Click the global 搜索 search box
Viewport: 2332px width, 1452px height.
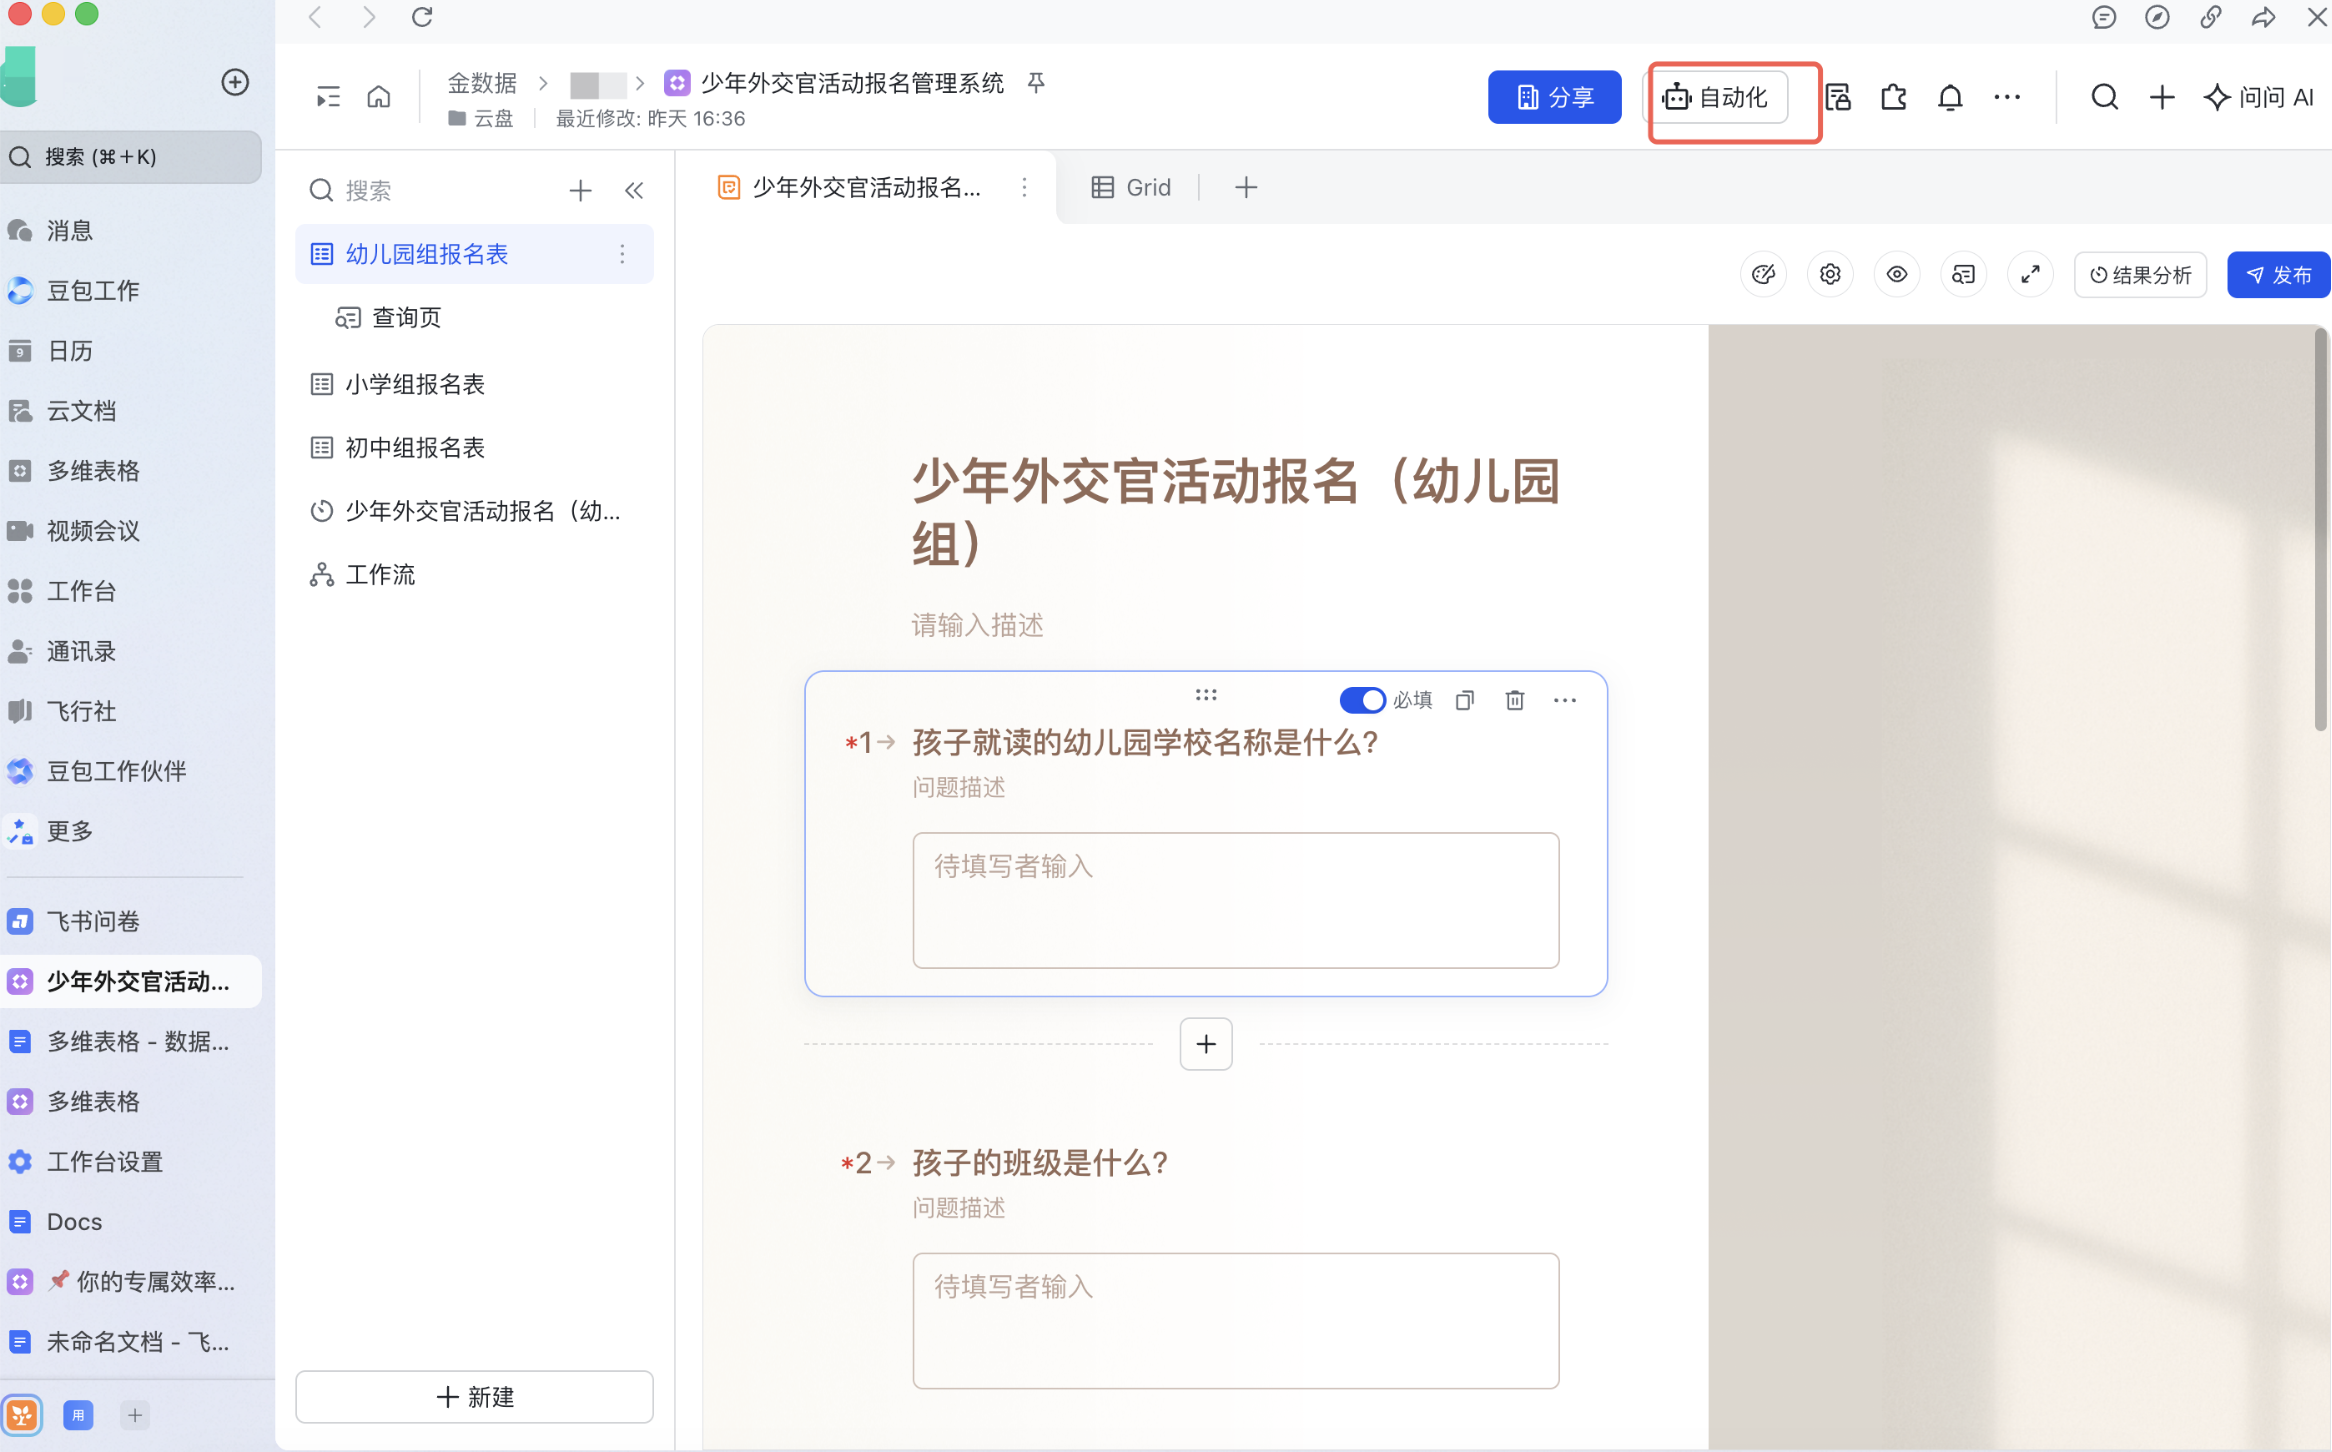(131, 157)
